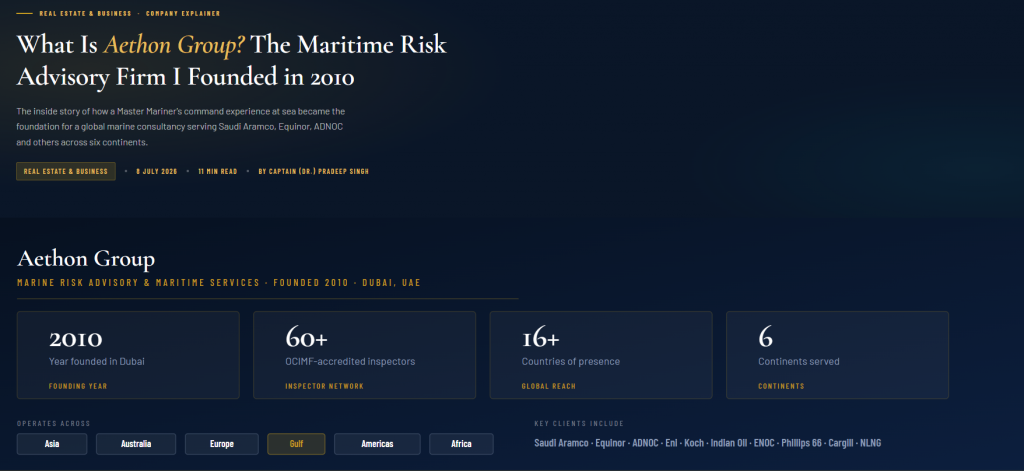1024x471 pixels.
Task: Click the Key Clients Include label
Action: click(x=579, y=423)
